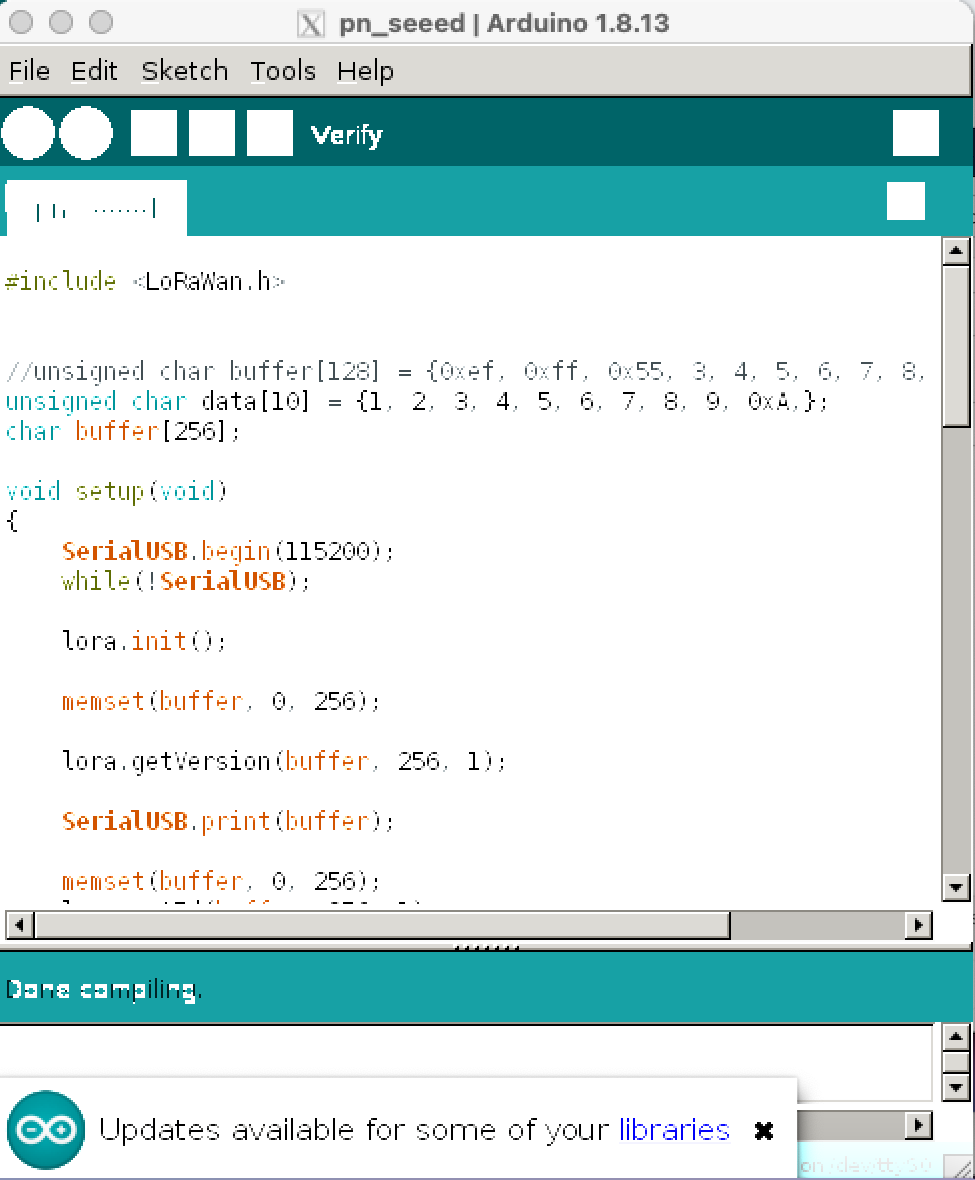This screenshot has height=1180, width=975.
Task: Expand the tab options dropdown menu
Action: click(x=906, y=201)
